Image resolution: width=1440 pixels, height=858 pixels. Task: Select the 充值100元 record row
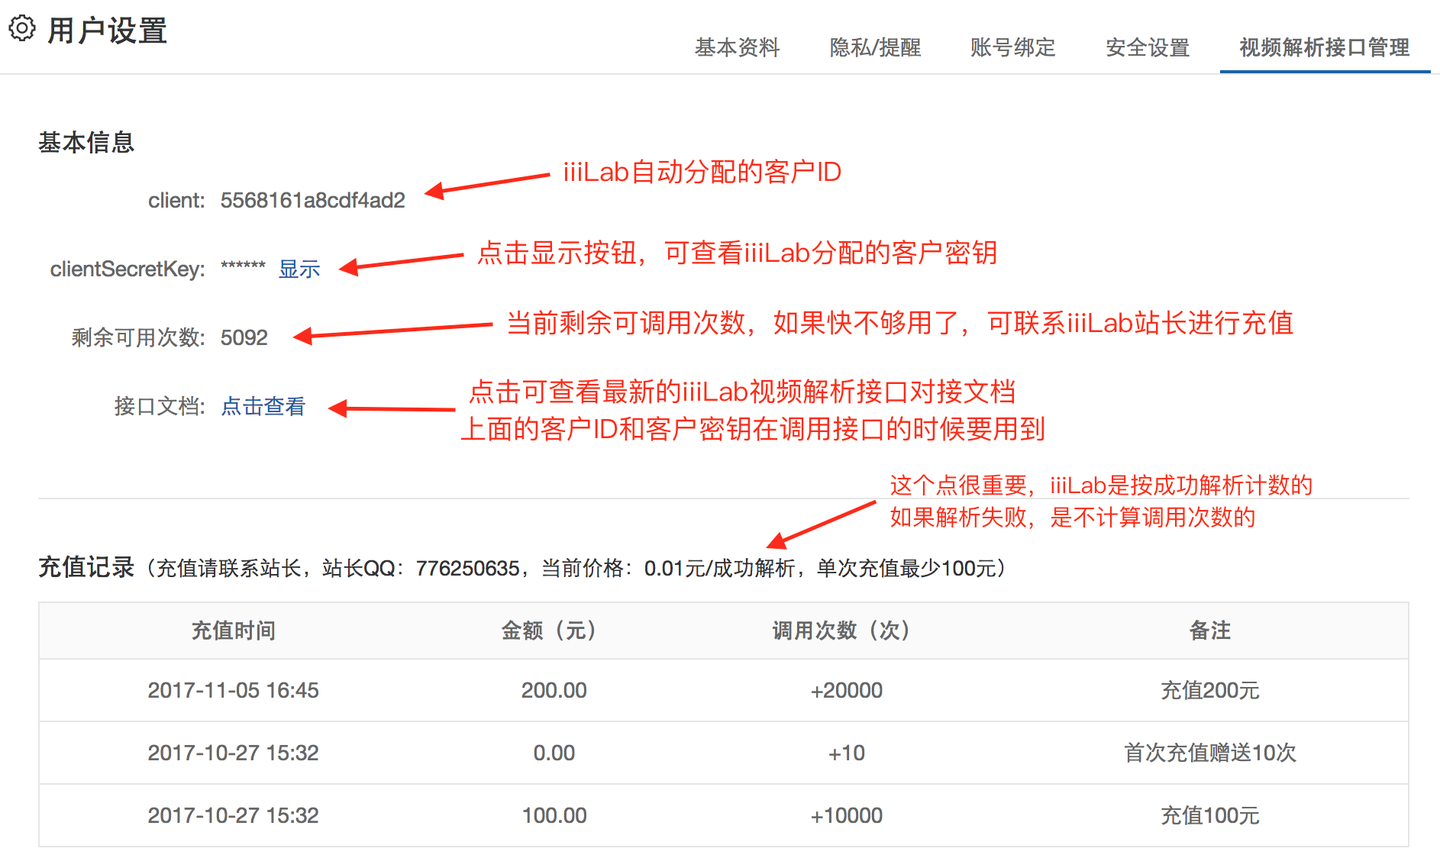pos(1210,815)
